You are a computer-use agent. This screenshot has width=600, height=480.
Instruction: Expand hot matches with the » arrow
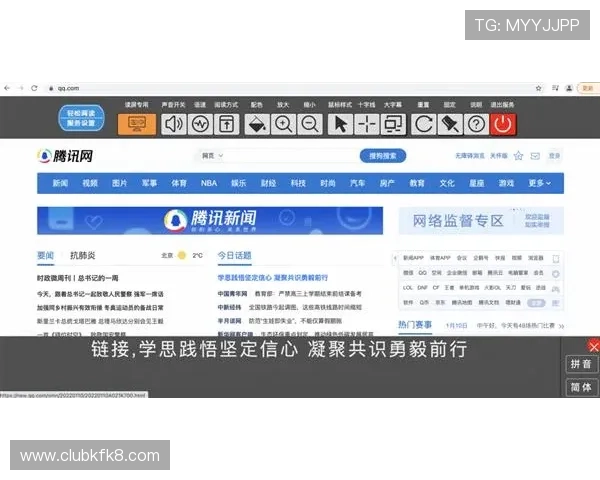[561, 326]
